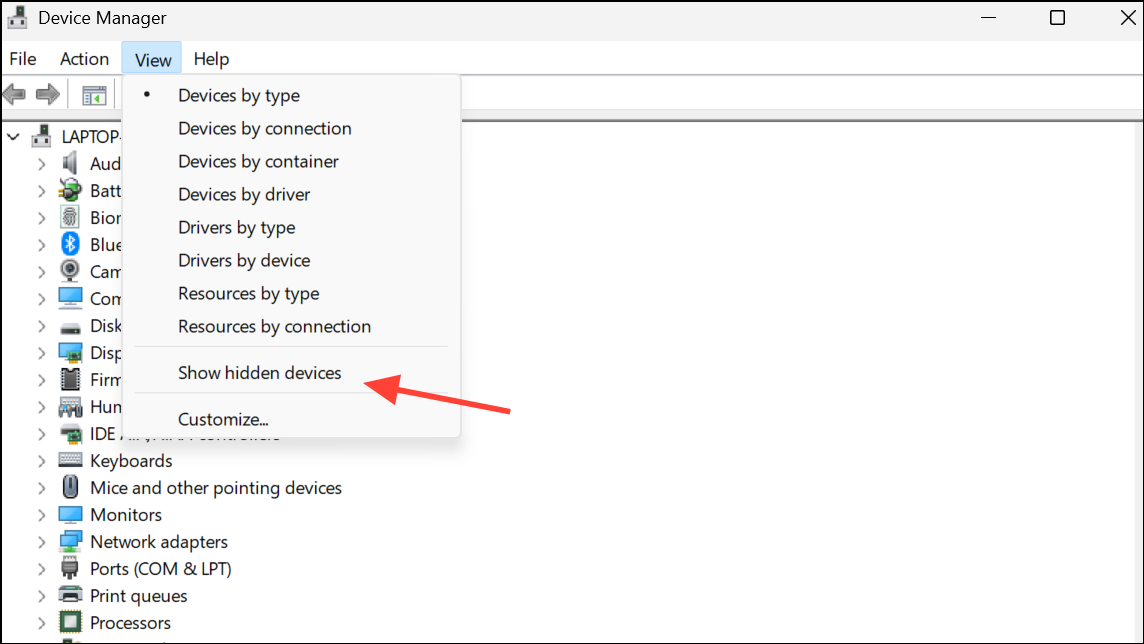Choose Customize... from the View menu
The height and width of the screenshot is (644, 1144).
(x=223, y=420)
